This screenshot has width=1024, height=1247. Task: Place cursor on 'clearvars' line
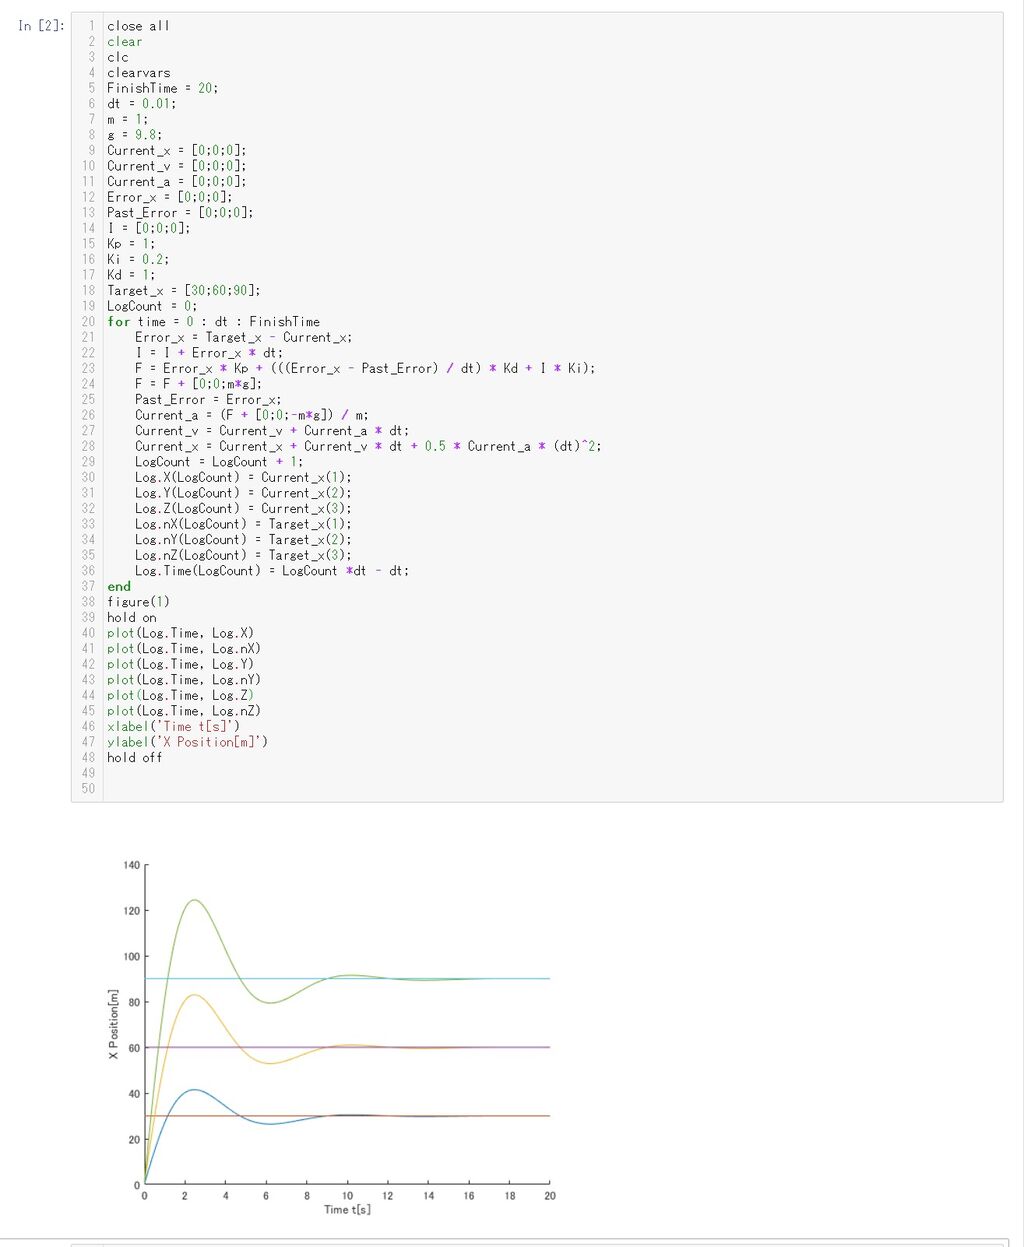click(138, 73)
